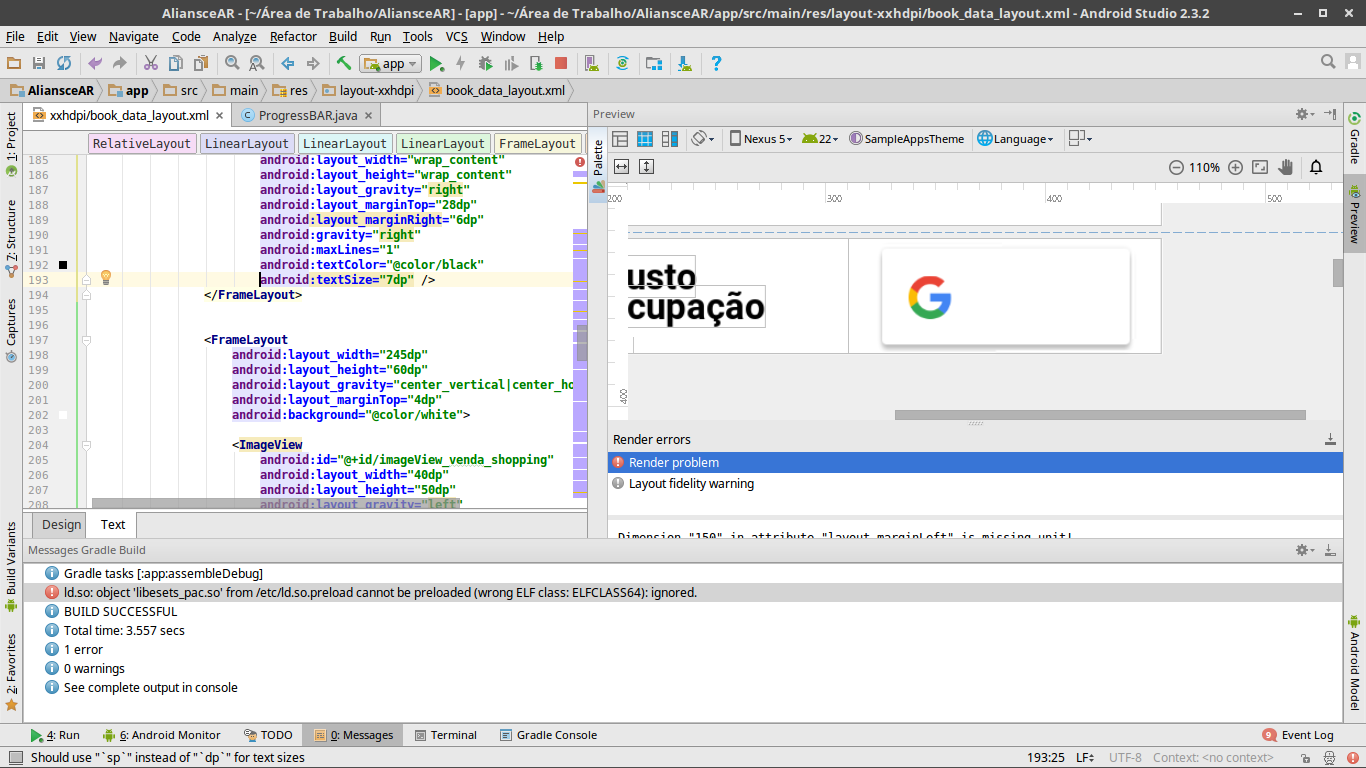
Task: Toggle Blueprint view mode
Action: tap(645, 139)
